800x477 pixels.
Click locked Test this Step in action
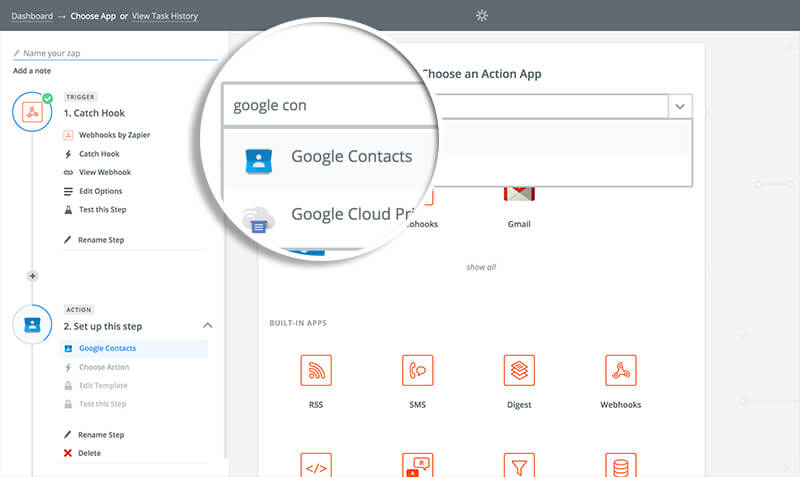coord(103,404)
